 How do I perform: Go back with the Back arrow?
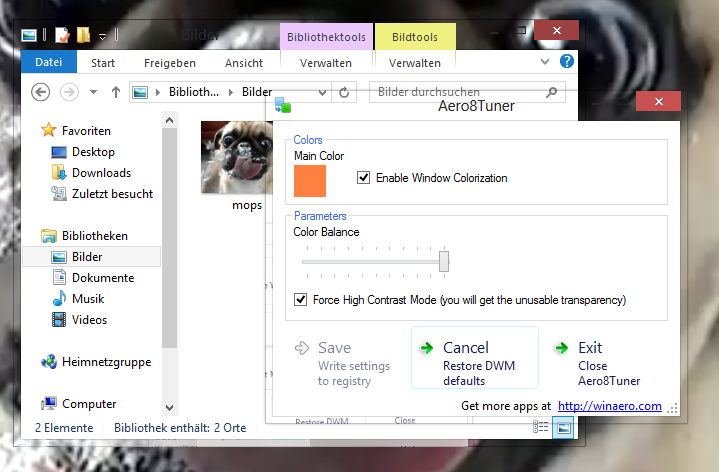click(x=41, y=92)
